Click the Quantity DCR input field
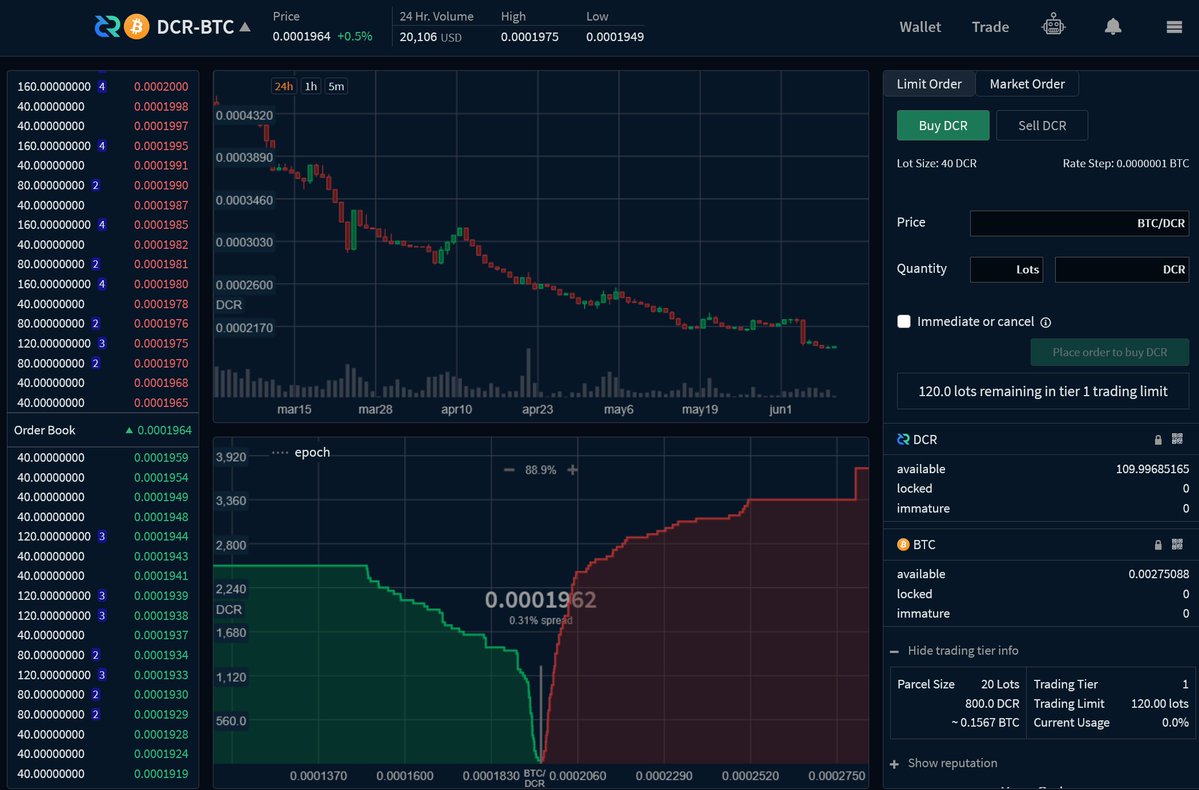 [1122, 269]
